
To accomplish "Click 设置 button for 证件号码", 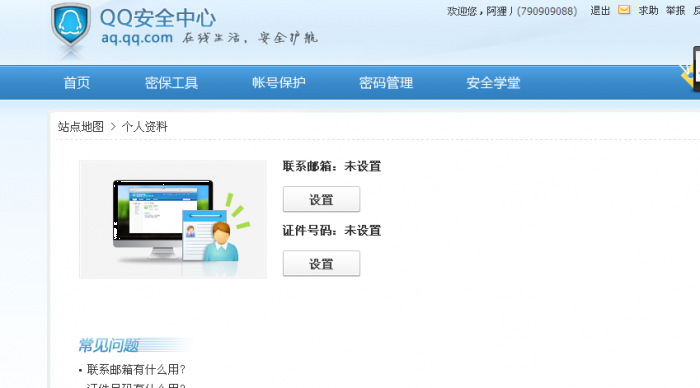I will [x=321, y=263].
